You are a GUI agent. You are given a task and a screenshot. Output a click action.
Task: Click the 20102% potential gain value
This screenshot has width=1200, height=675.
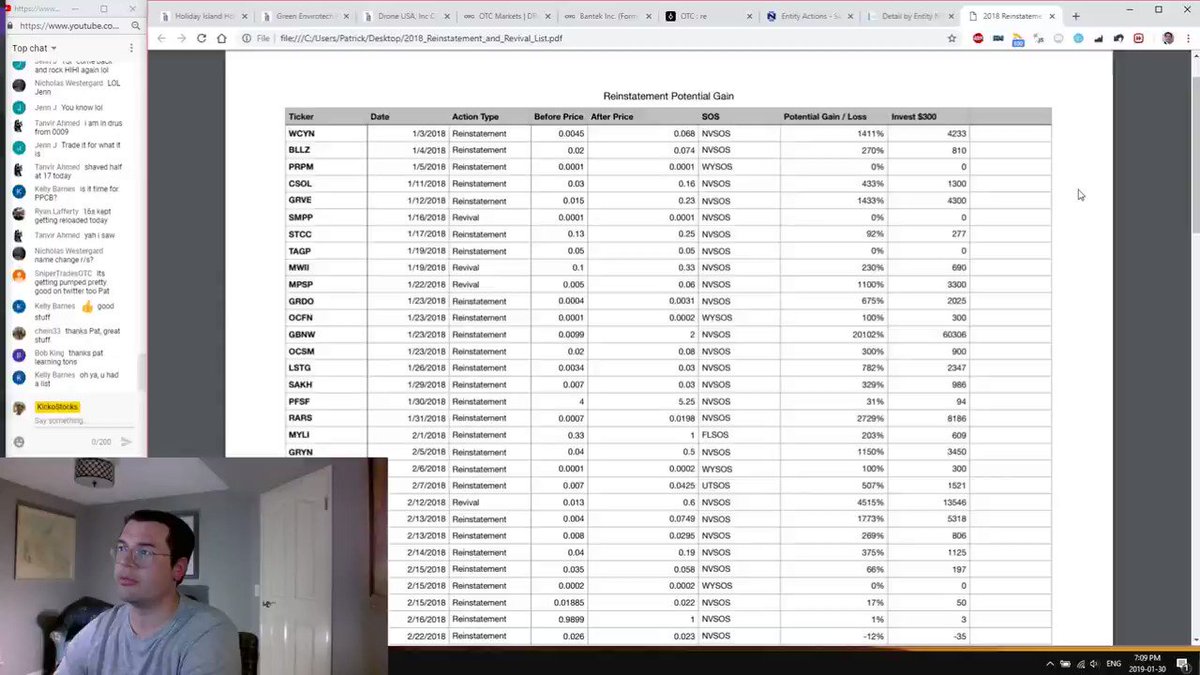point(867,335)
